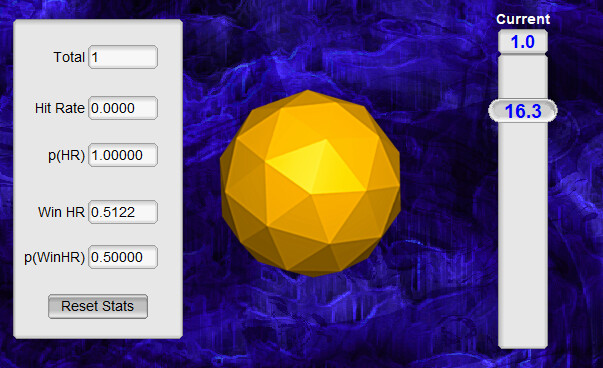Click the golden polyhedron sphere
Screen dimensions: 603x368
coord(310,183)
